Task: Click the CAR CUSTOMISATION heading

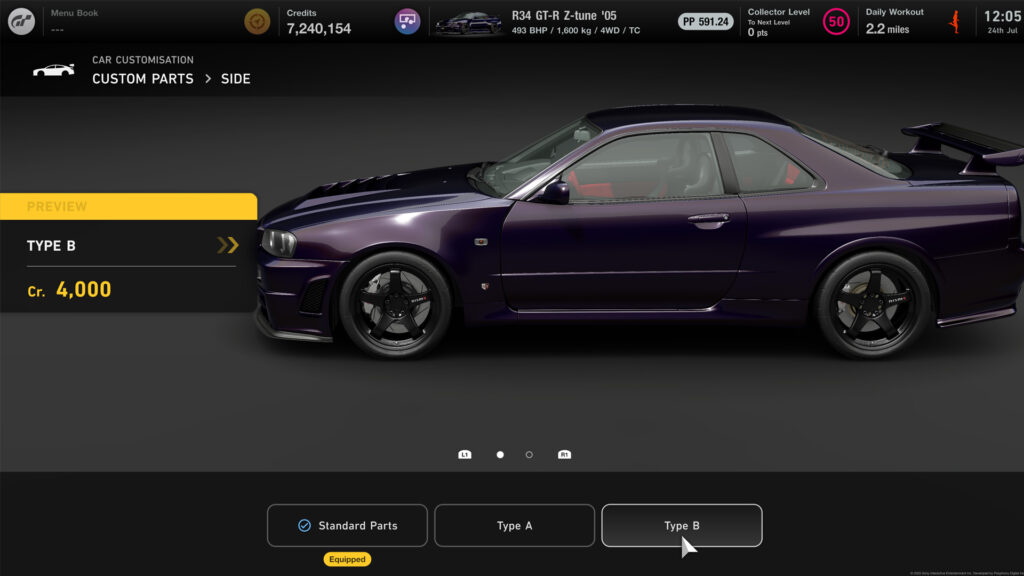Action: 143,59
